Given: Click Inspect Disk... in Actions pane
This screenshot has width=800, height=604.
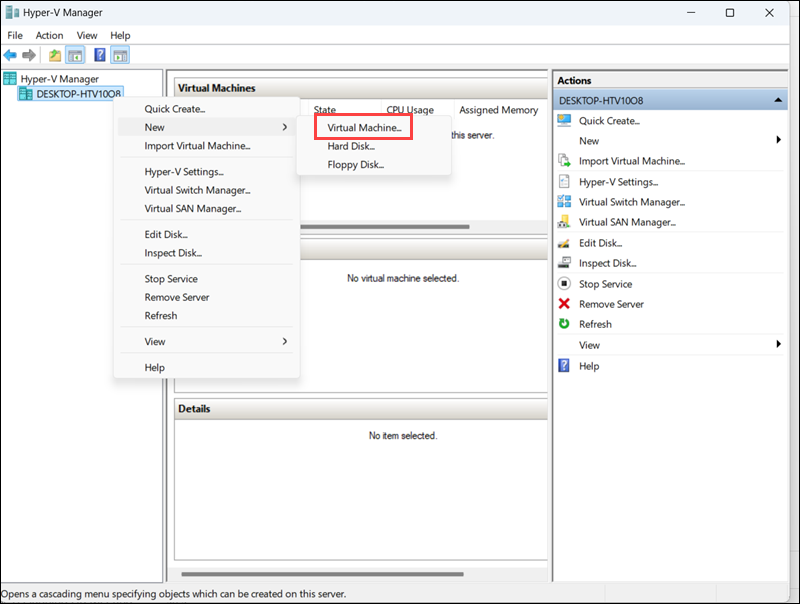Looking at the screenshot, I should click(608, 263).
